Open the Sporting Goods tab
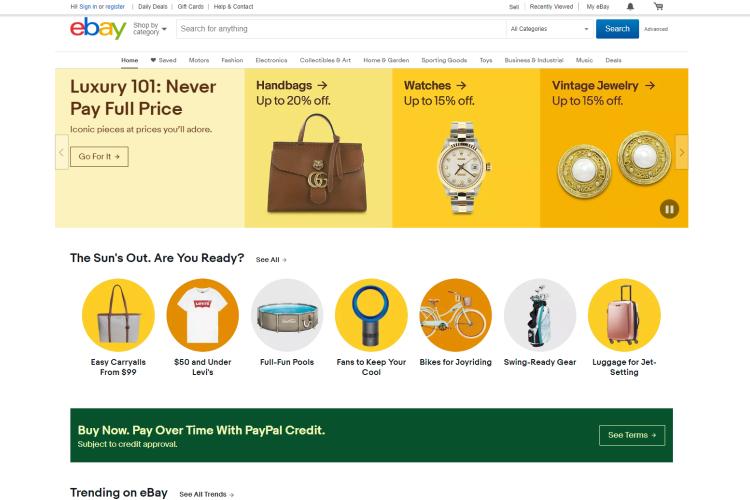 444,60
